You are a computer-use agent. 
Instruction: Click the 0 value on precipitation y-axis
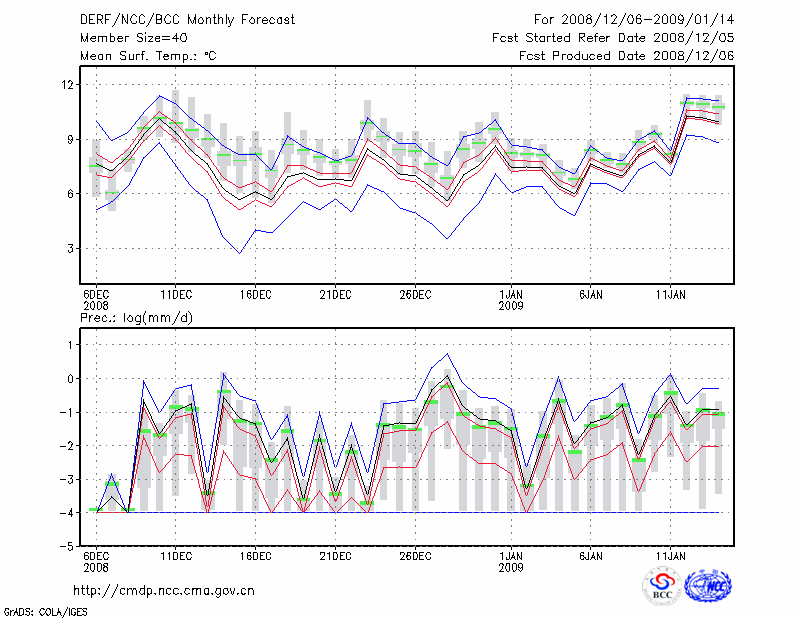(71, 378)
